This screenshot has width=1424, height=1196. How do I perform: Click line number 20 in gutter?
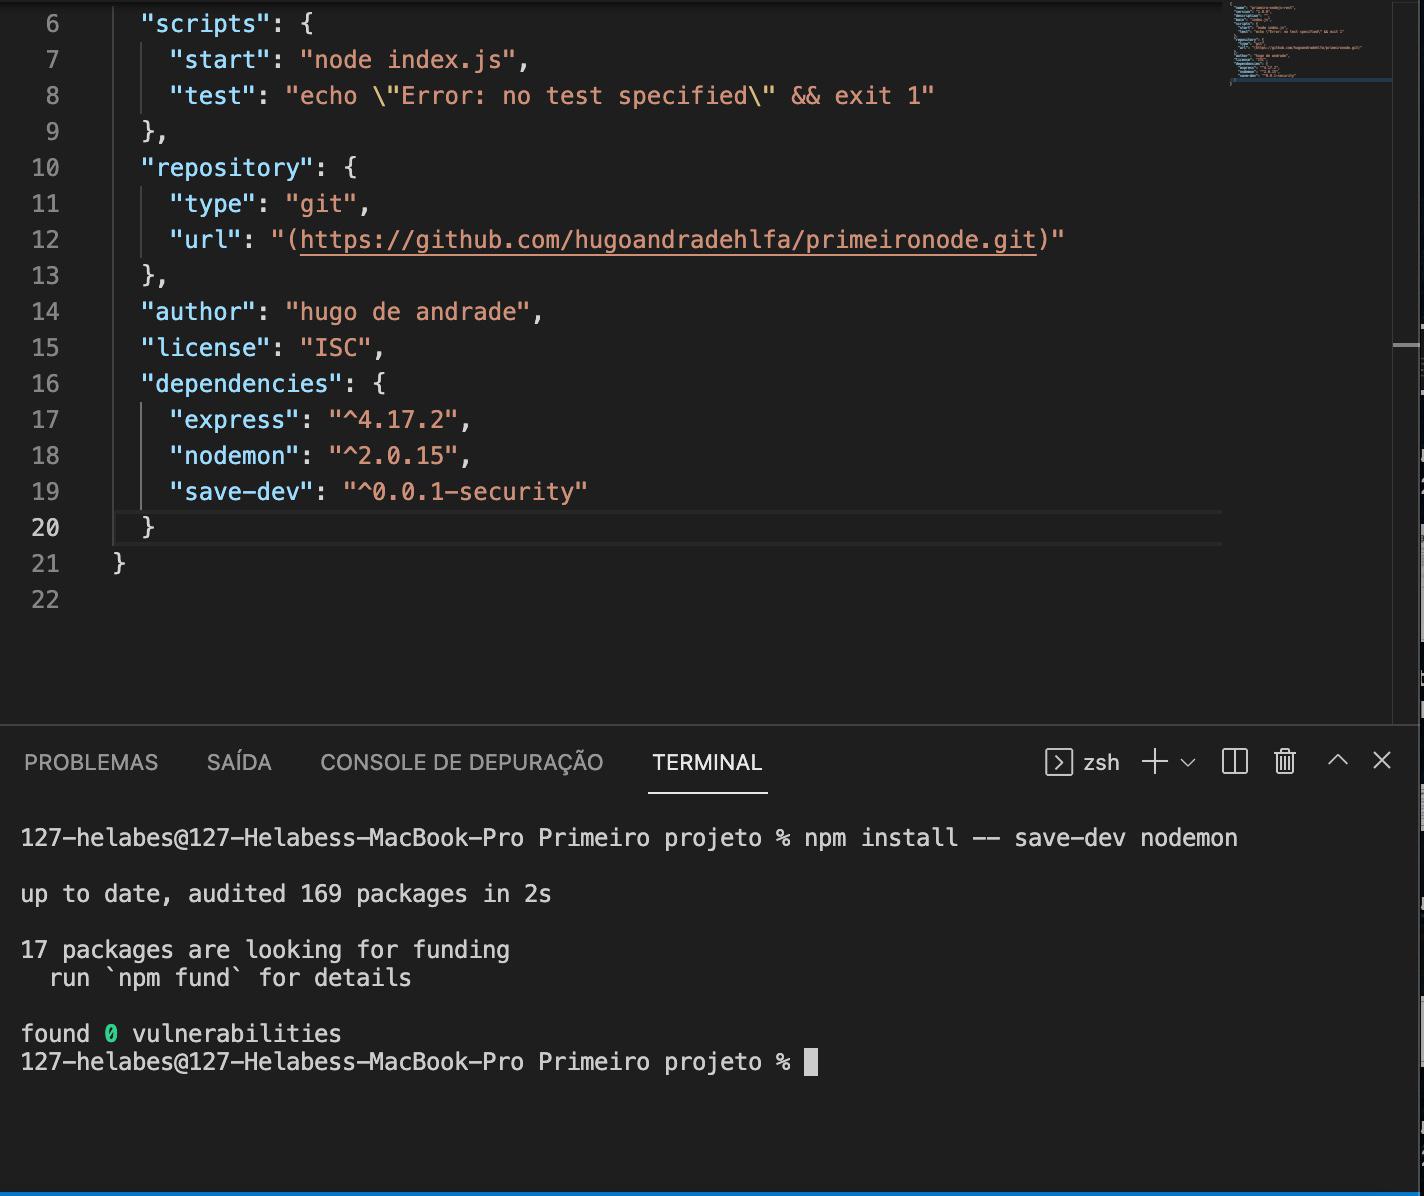pos(45,527)
